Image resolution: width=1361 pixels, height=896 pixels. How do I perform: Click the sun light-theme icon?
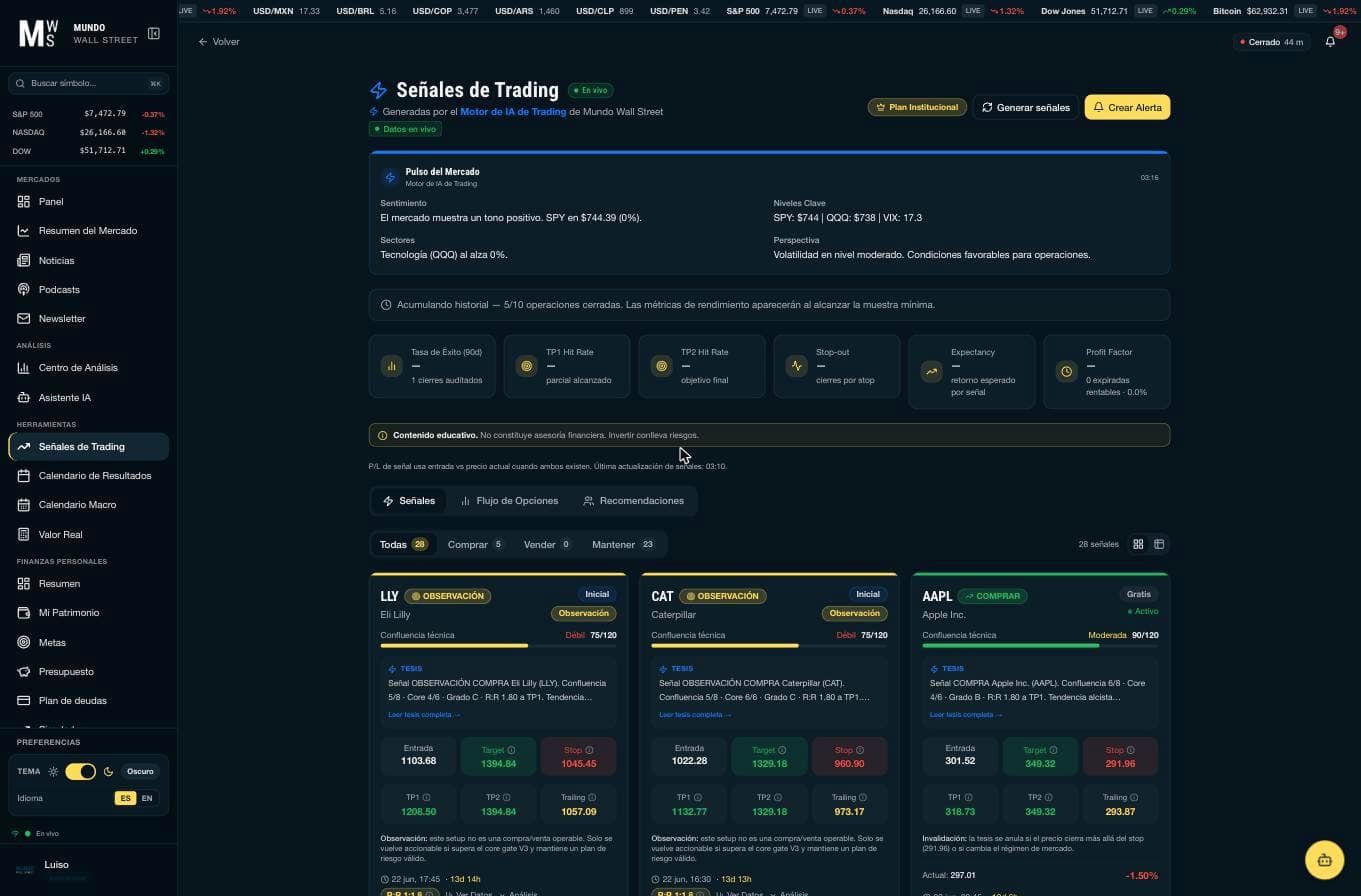[53, 772]
